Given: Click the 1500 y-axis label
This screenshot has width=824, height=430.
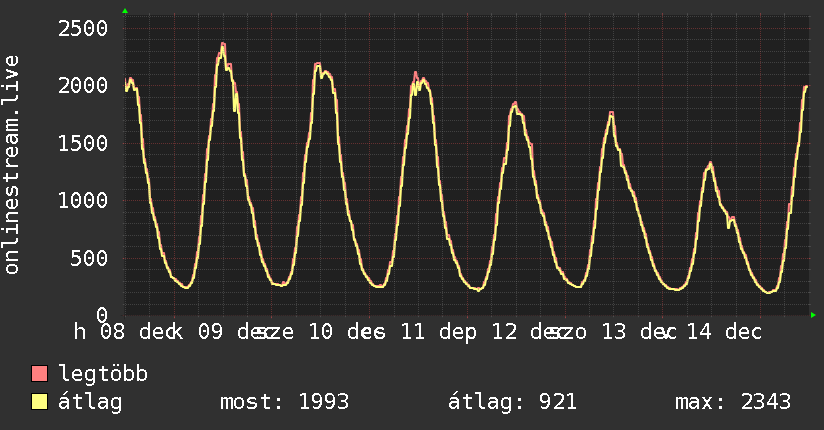Looking at the screenshot, I should coord(82,143).
